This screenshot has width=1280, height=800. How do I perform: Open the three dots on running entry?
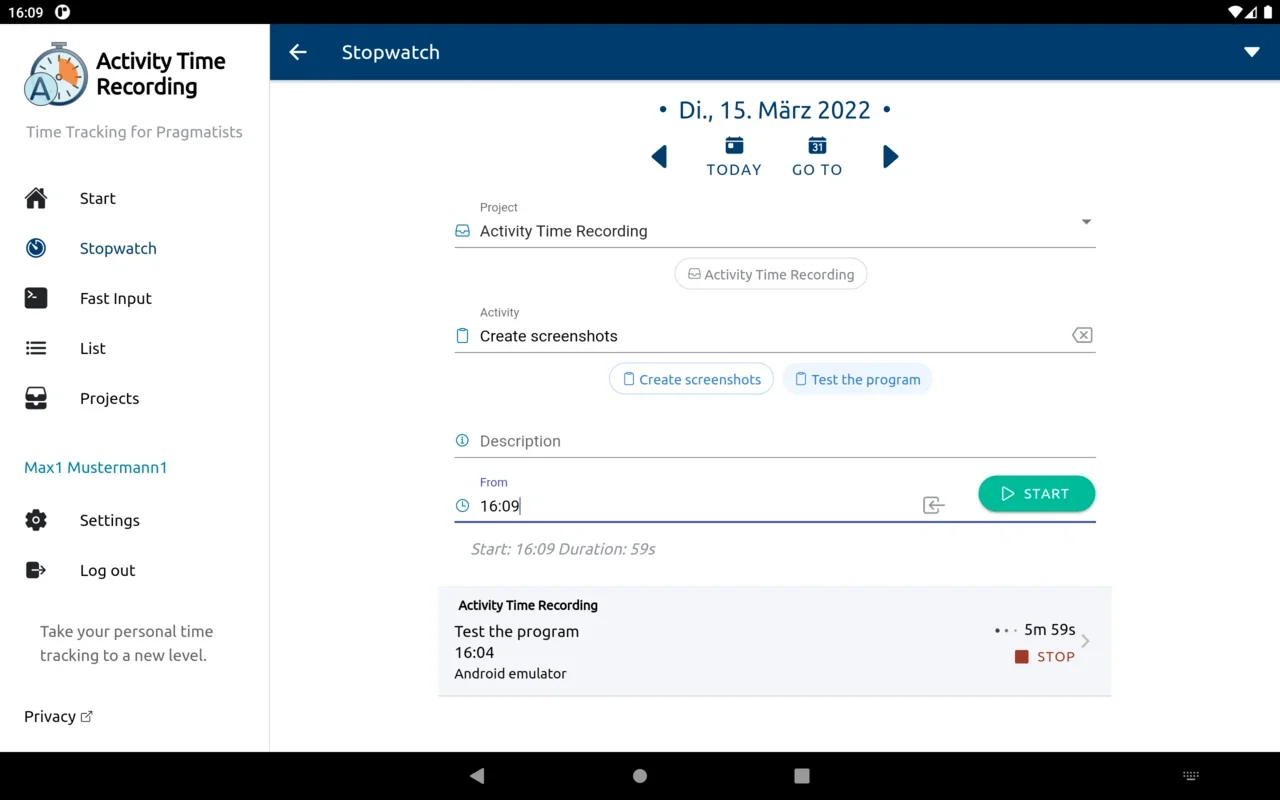pos(1004,630)
